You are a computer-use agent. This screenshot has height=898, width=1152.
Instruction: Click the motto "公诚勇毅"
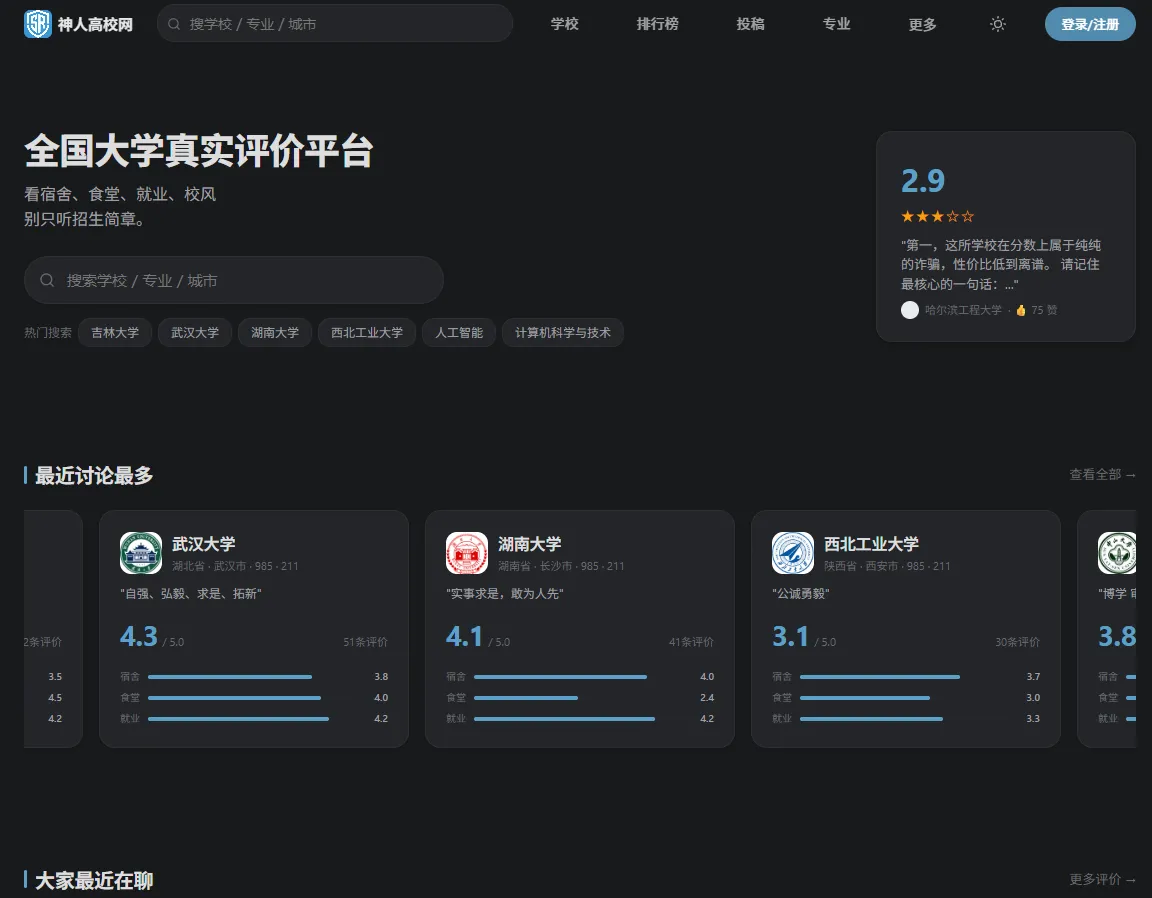(801, 593)
